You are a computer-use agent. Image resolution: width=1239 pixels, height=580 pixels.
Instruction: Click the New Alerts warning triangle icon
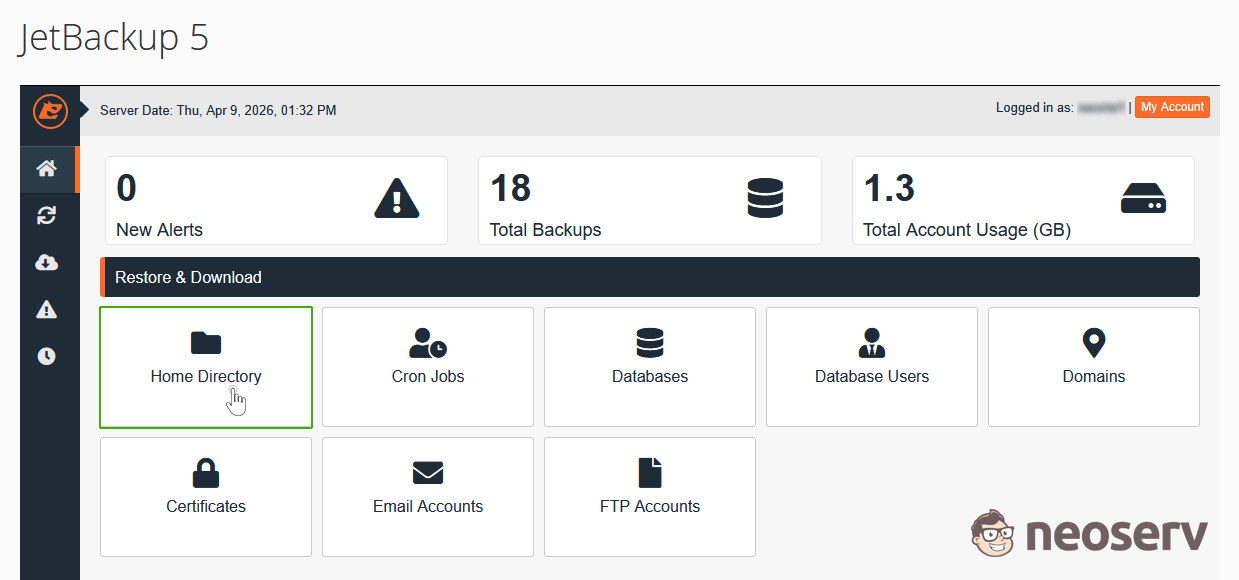click(x=396, y=198)
